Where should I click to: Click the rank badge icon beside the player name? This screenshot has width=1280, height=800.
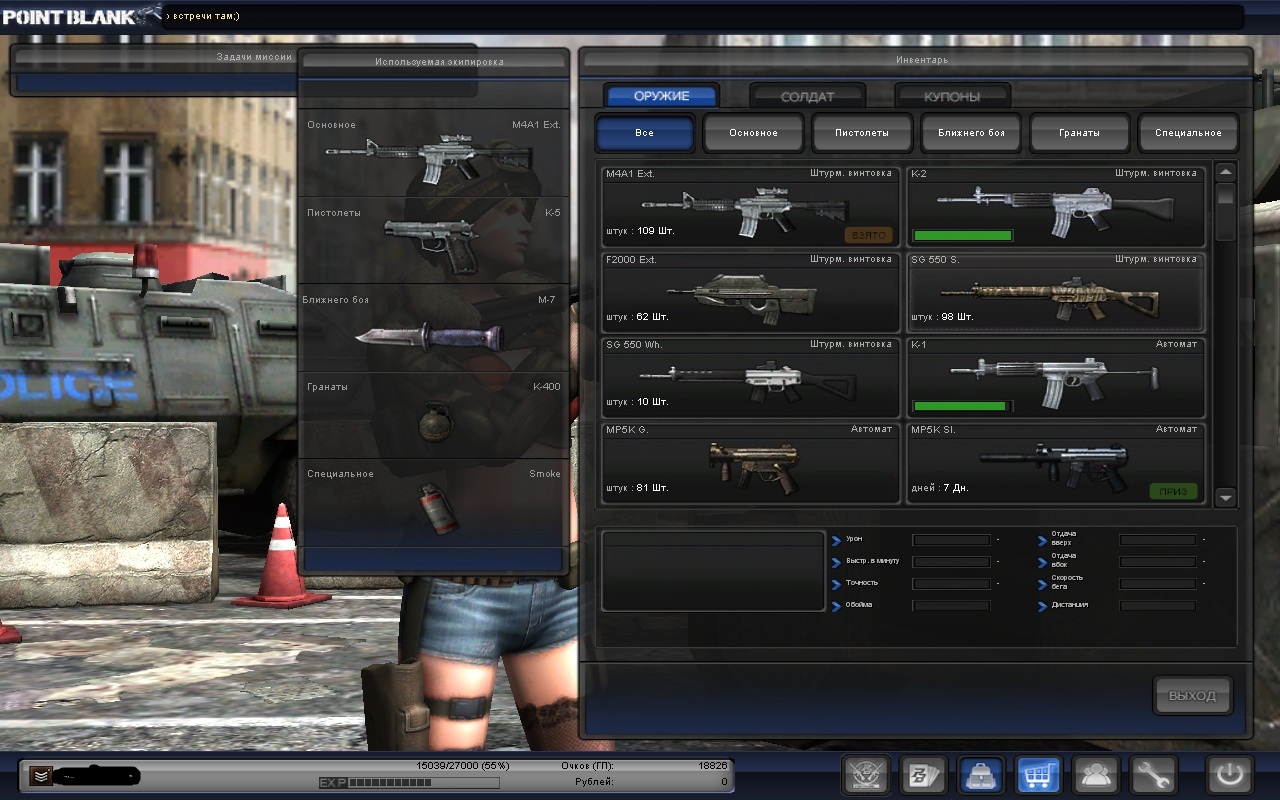click(x=40, y=775)
